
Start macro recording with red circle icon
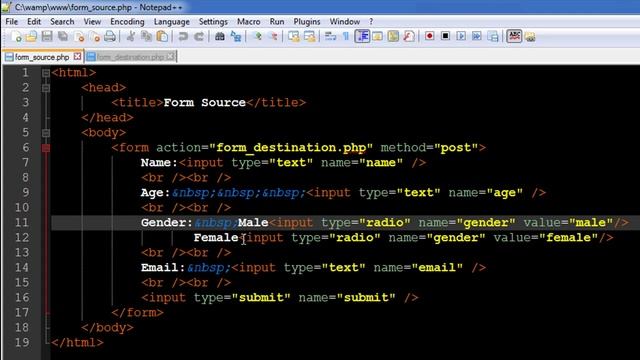tap(429, 36)
